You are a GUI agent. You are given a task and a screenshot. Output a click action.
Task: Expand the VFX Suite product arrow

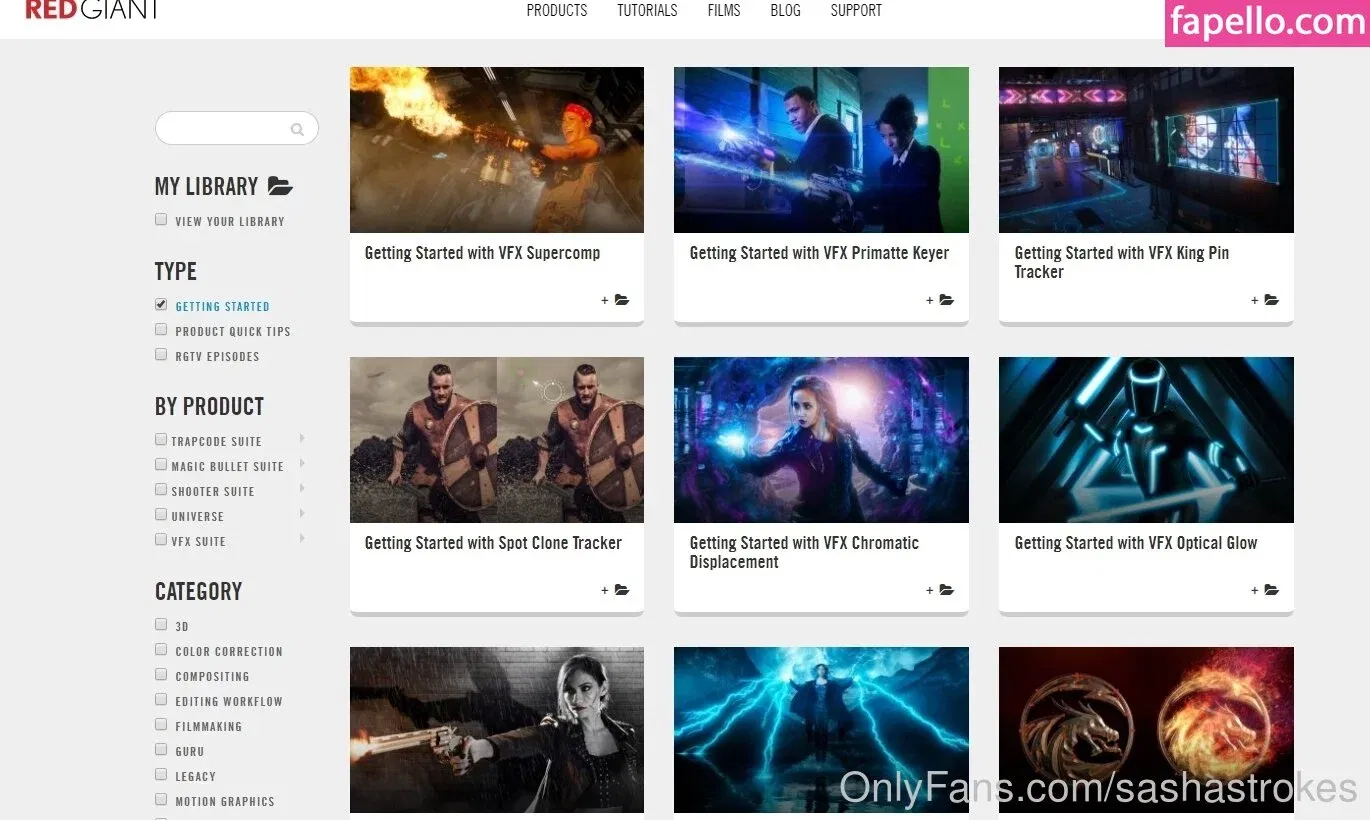[302, 539]
